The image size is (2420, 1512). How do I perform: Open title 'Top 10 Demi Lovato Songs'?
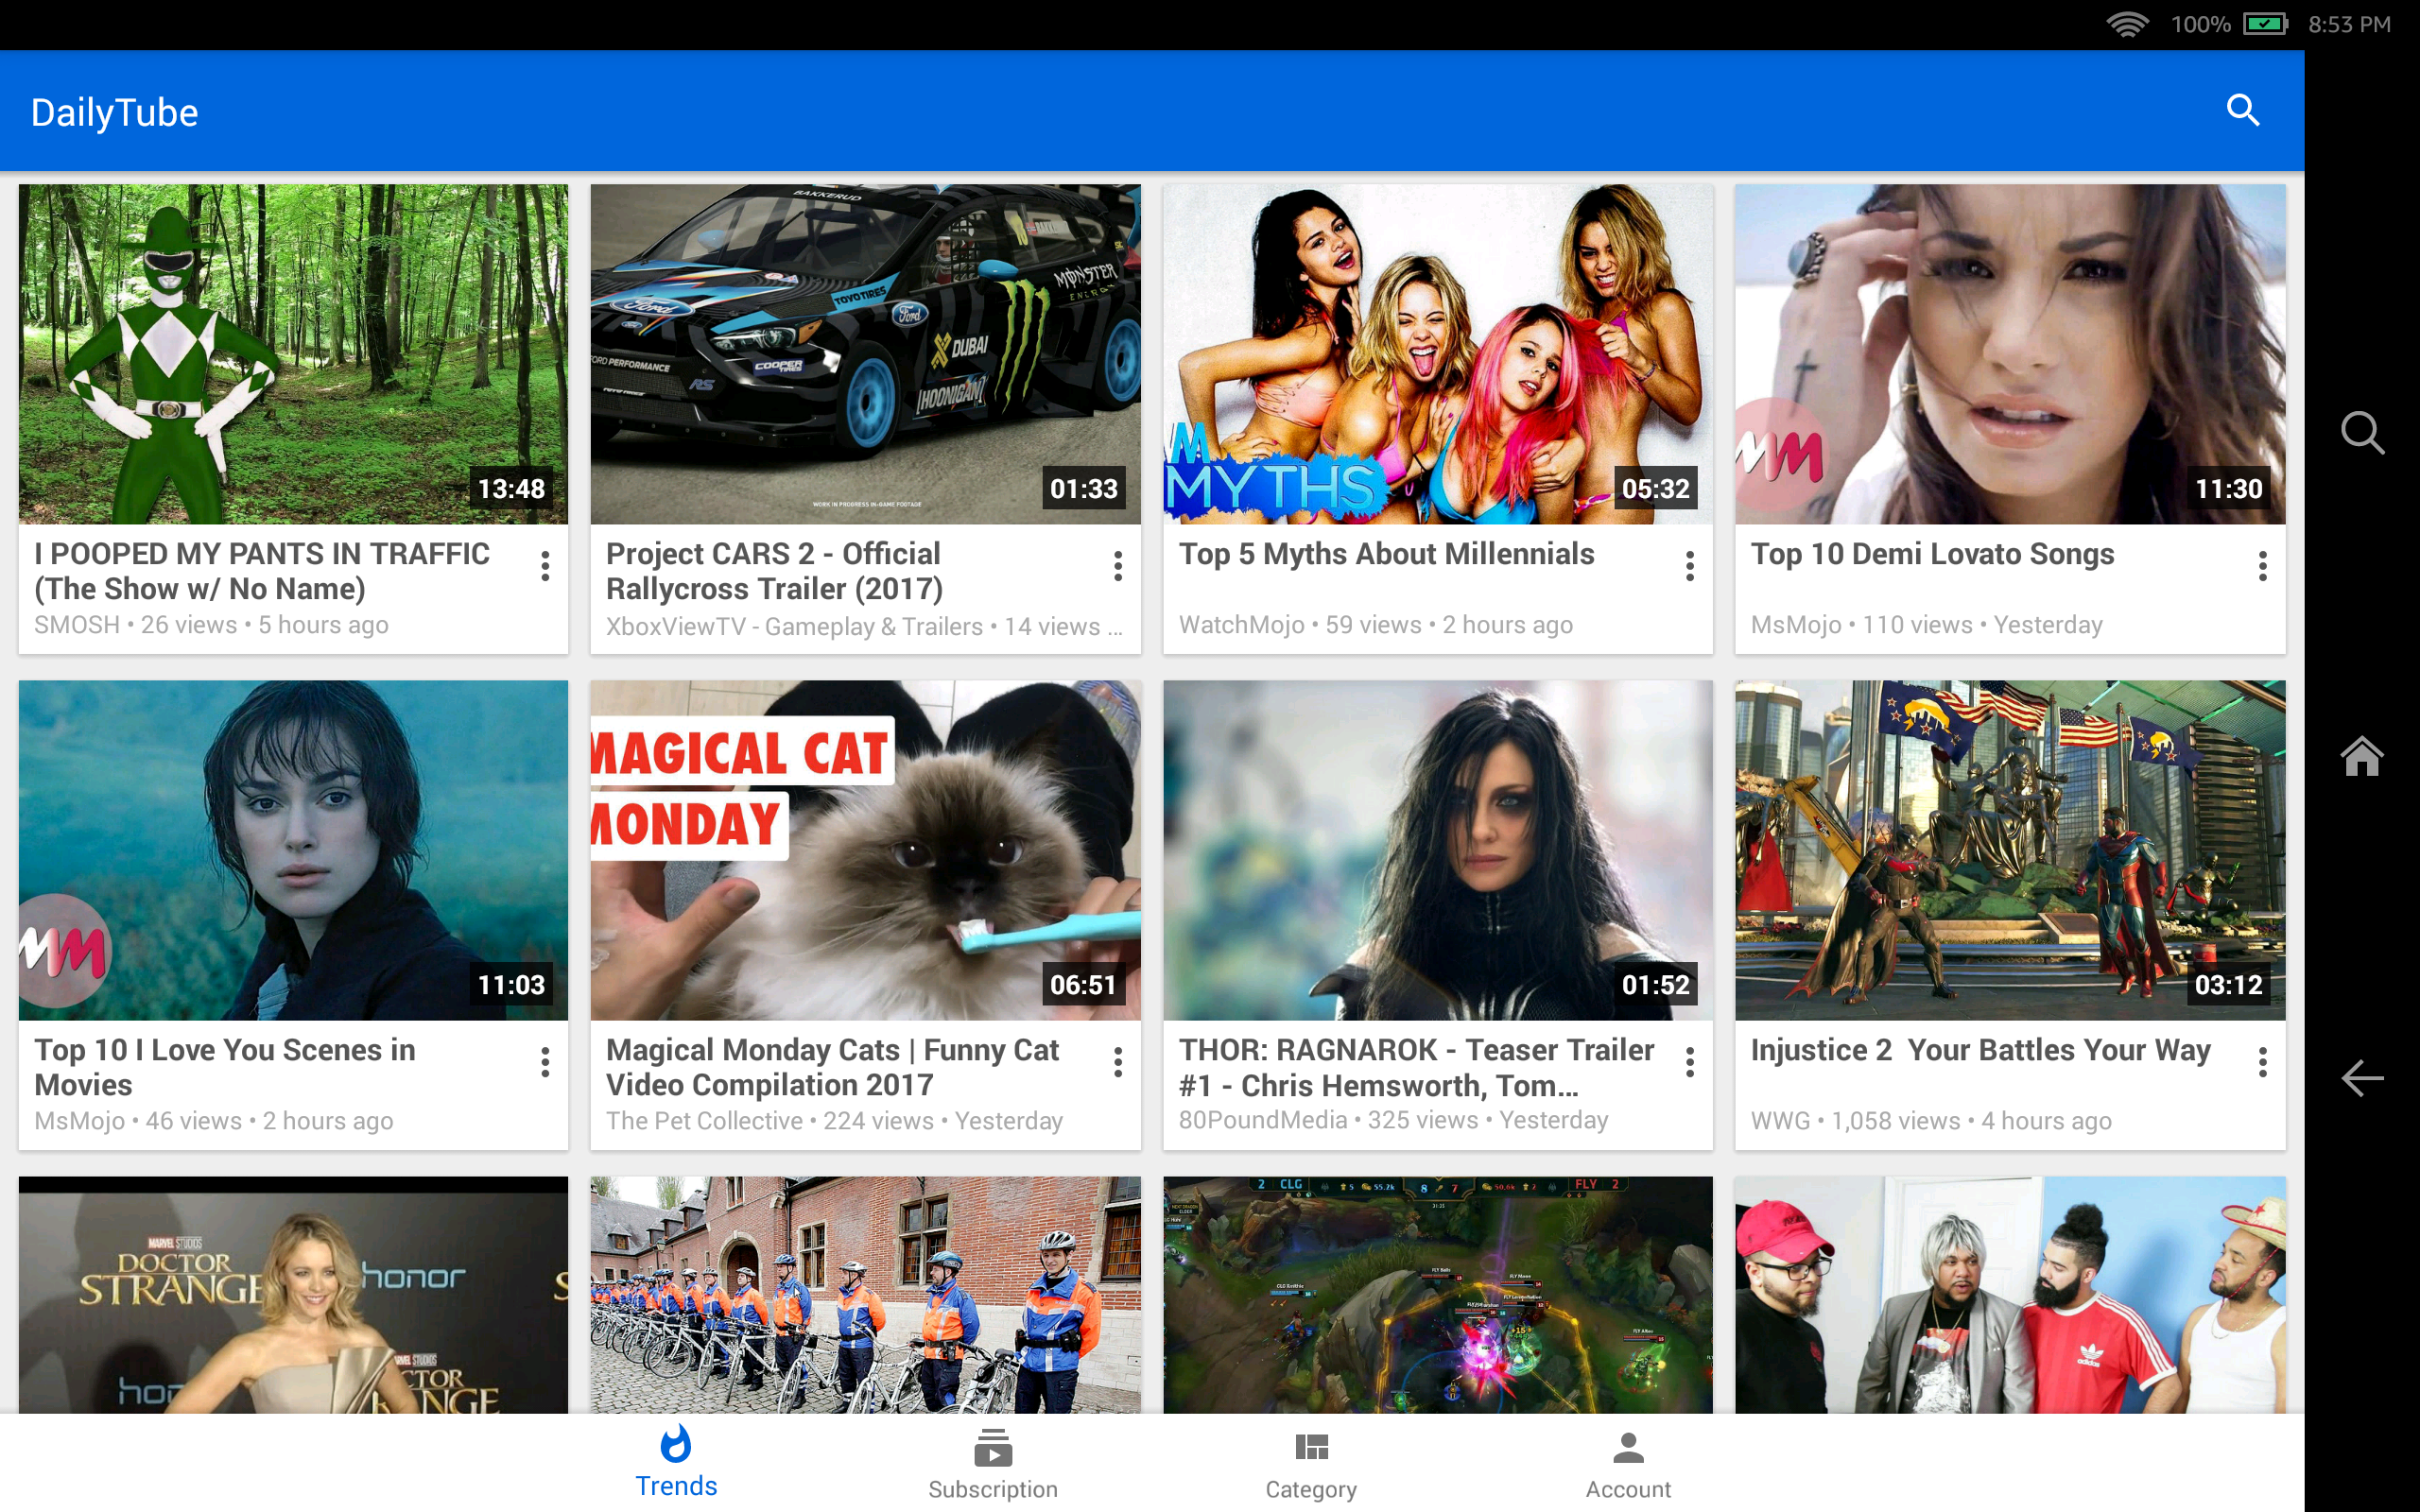coord(1932,554)
